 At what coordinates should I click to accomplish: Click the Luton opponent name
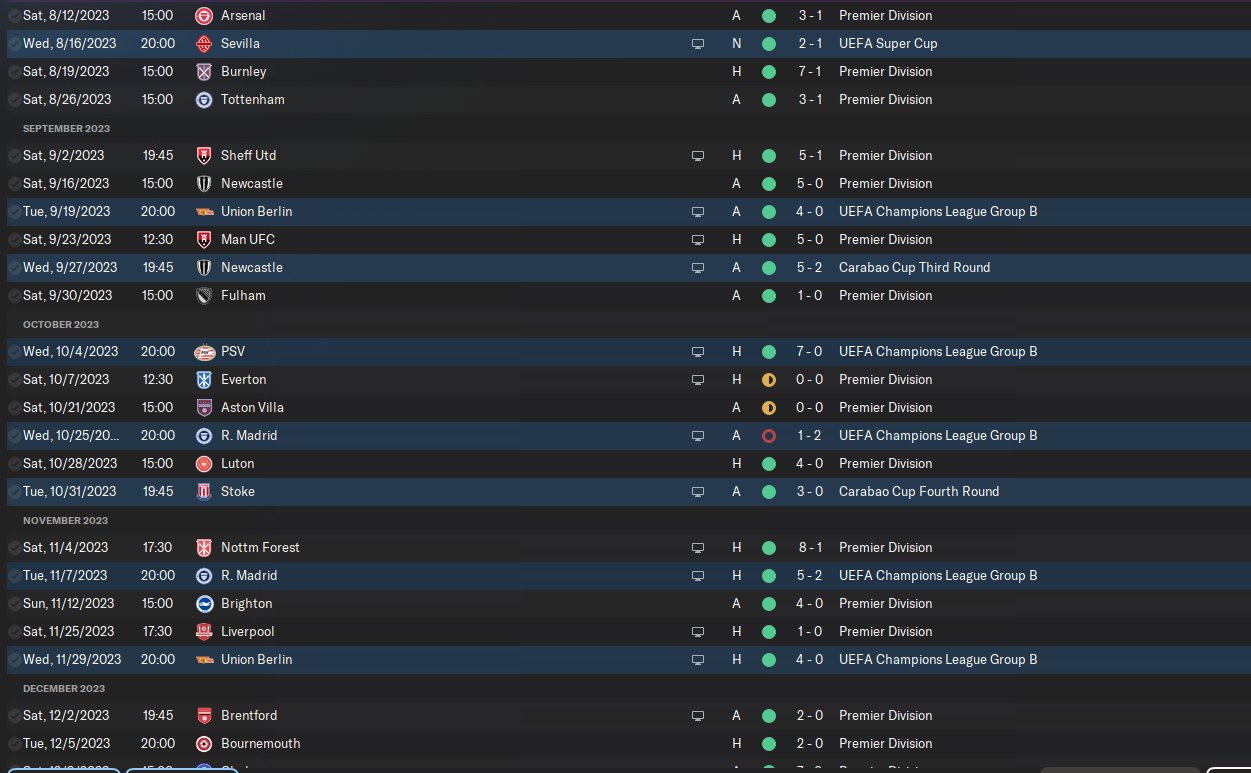click(237, 464)
